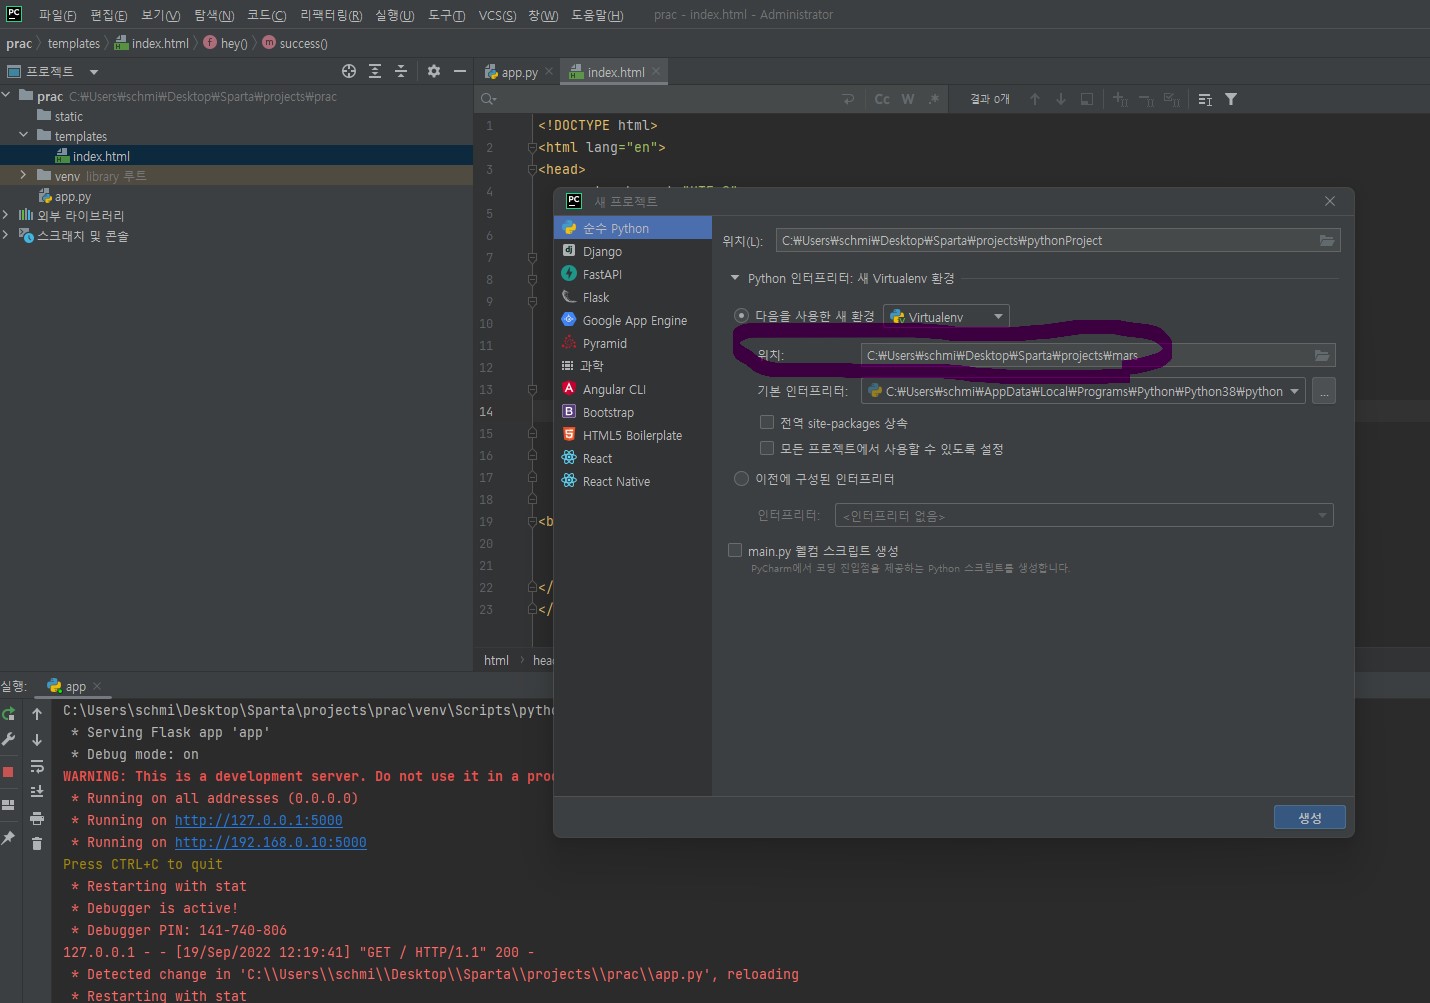Toggle match case (Cc) in find bar
The image size is (1430, 1003).
coord(882,99)
